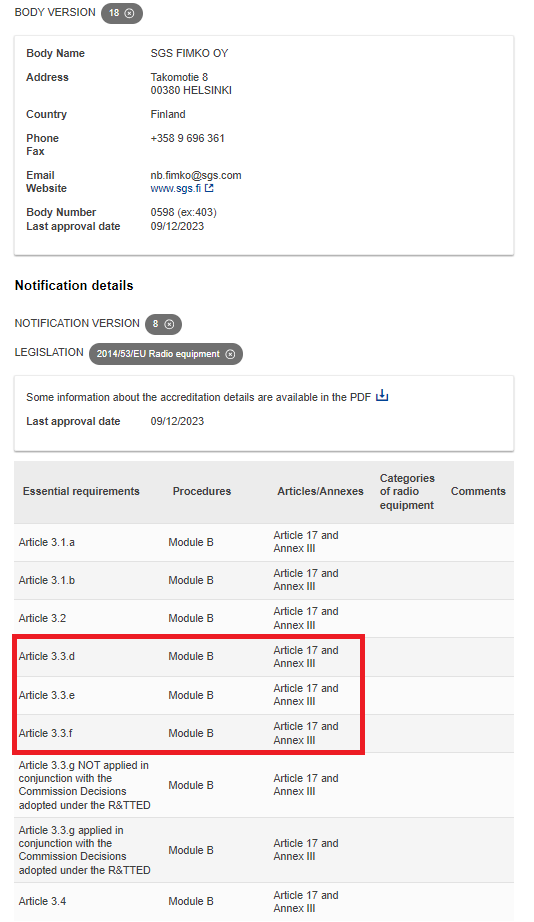Click the nb.fimko@sgs.com email address
Screen dimensions: 534x922
(x=196, y=175)
